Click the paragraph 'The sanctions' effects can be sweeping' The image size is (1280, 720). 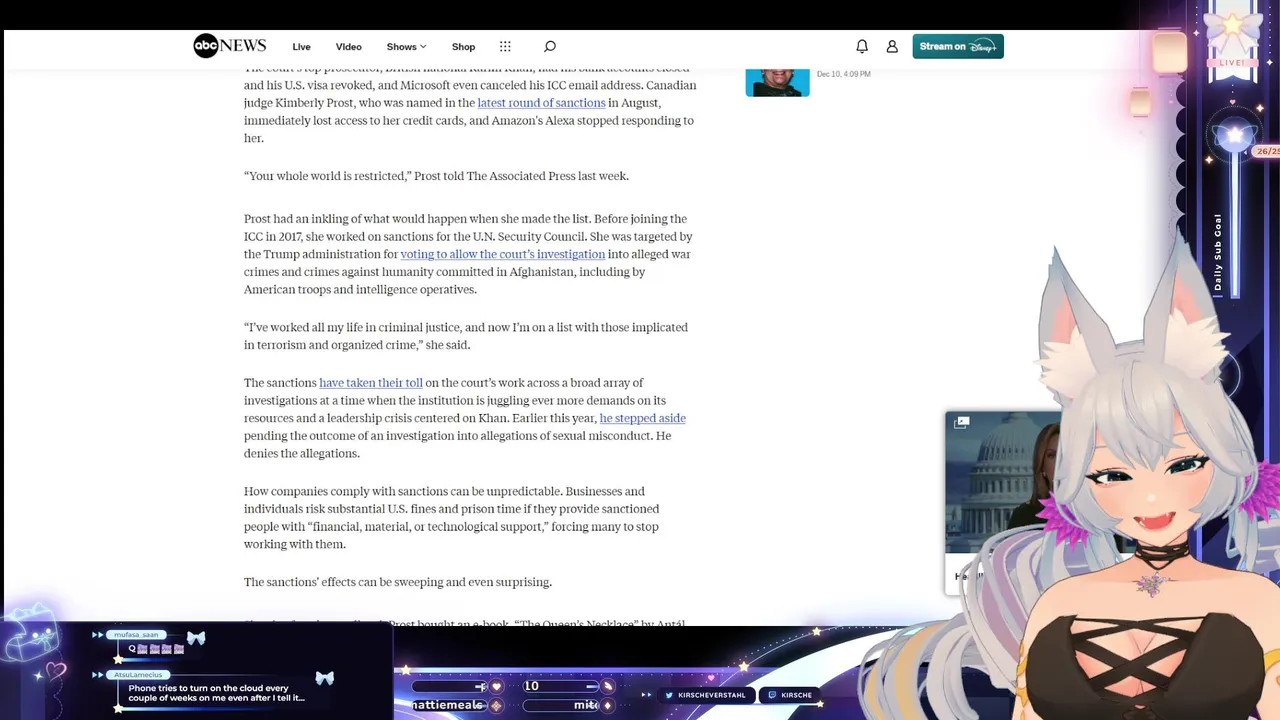(x=398, y=582)
